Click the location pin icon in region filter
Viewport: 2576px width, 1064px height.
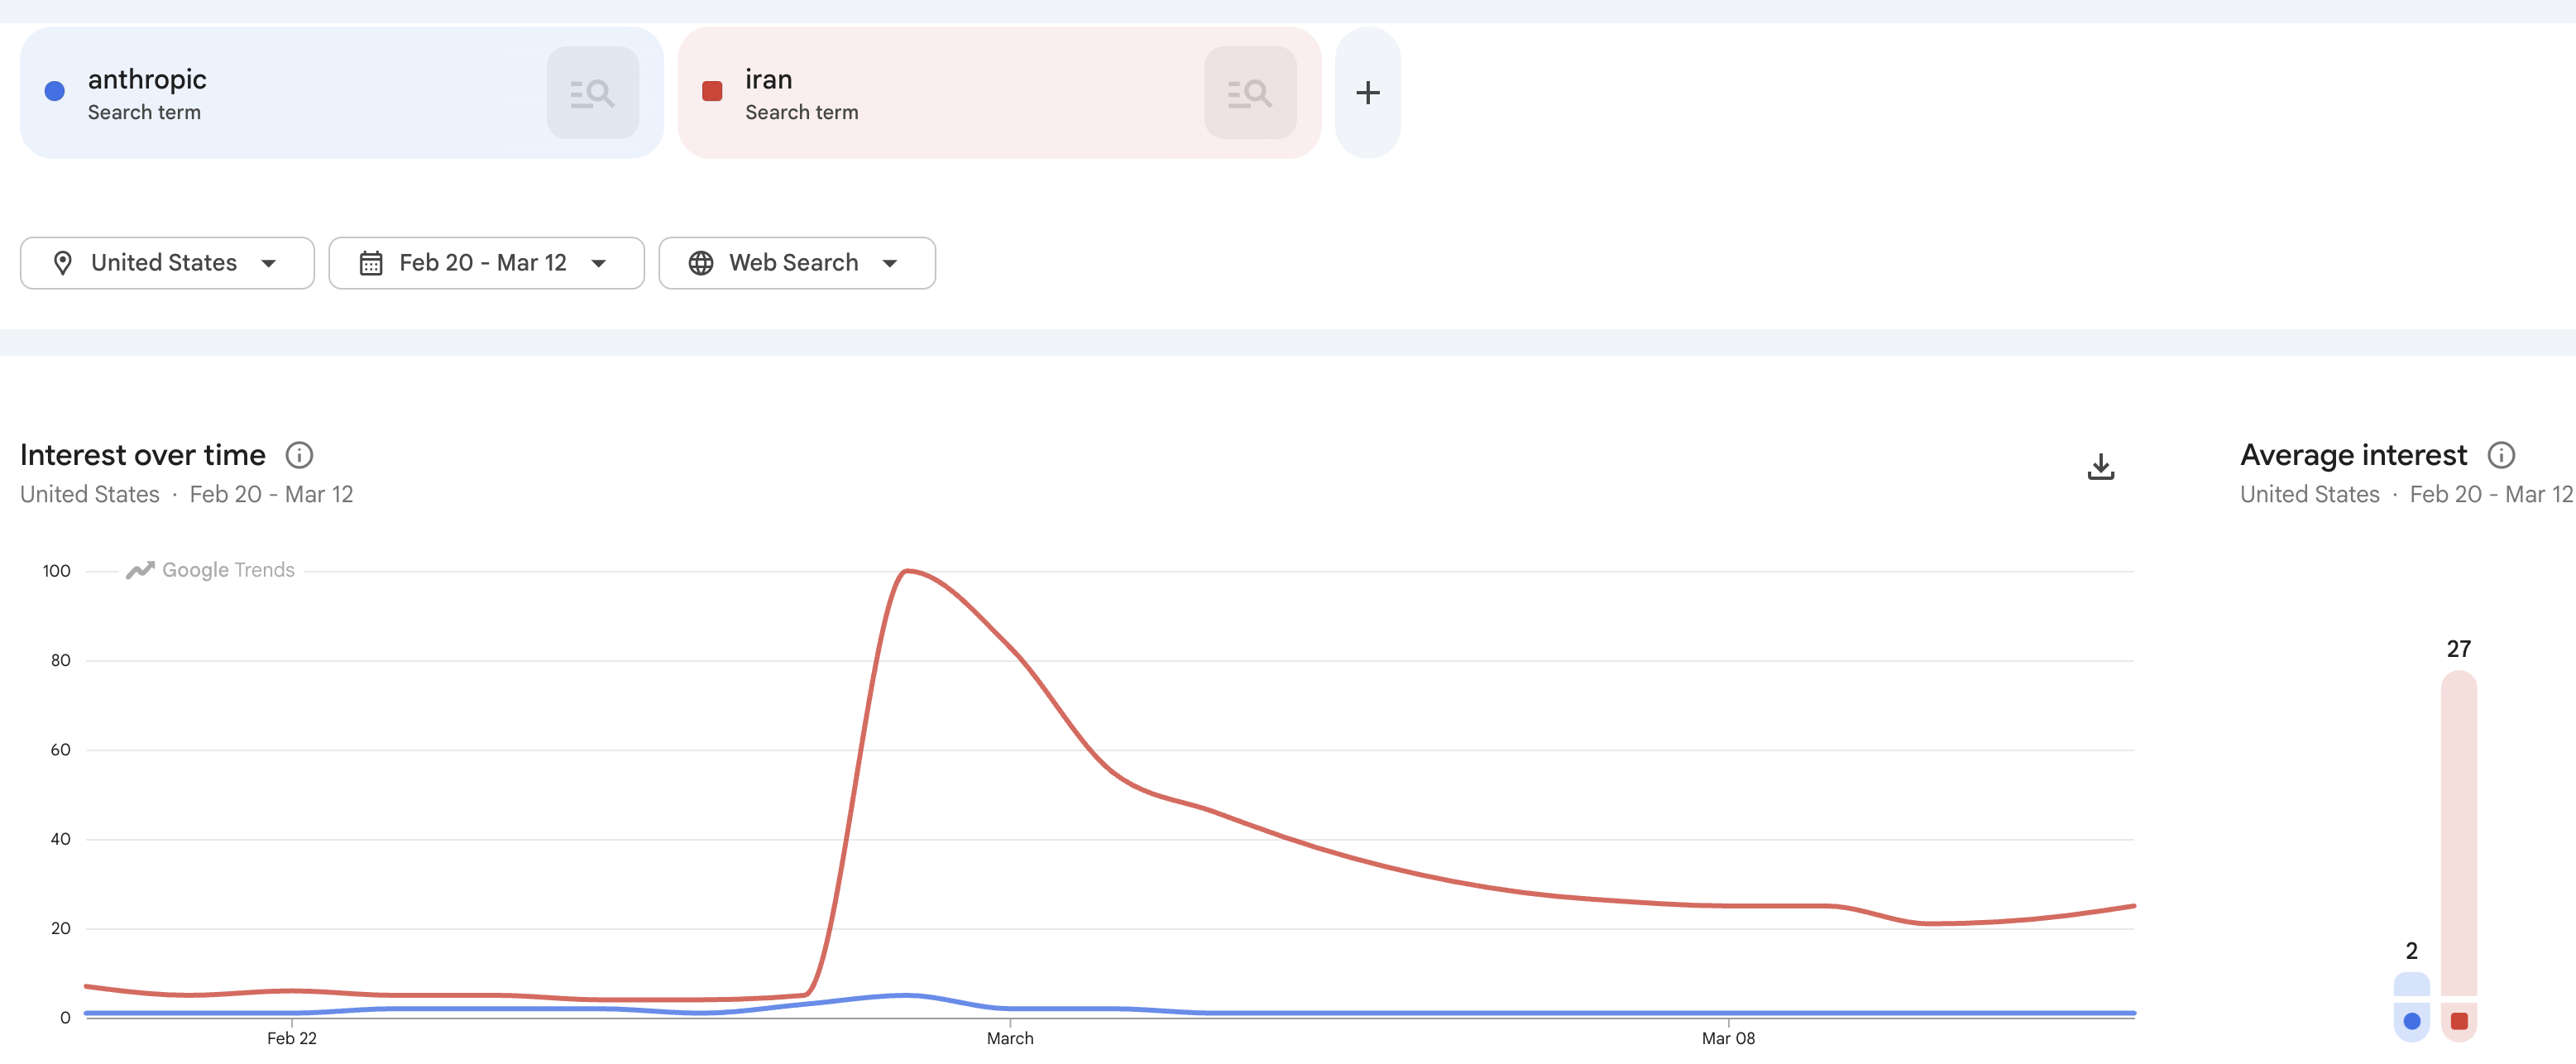pos(63,263)
